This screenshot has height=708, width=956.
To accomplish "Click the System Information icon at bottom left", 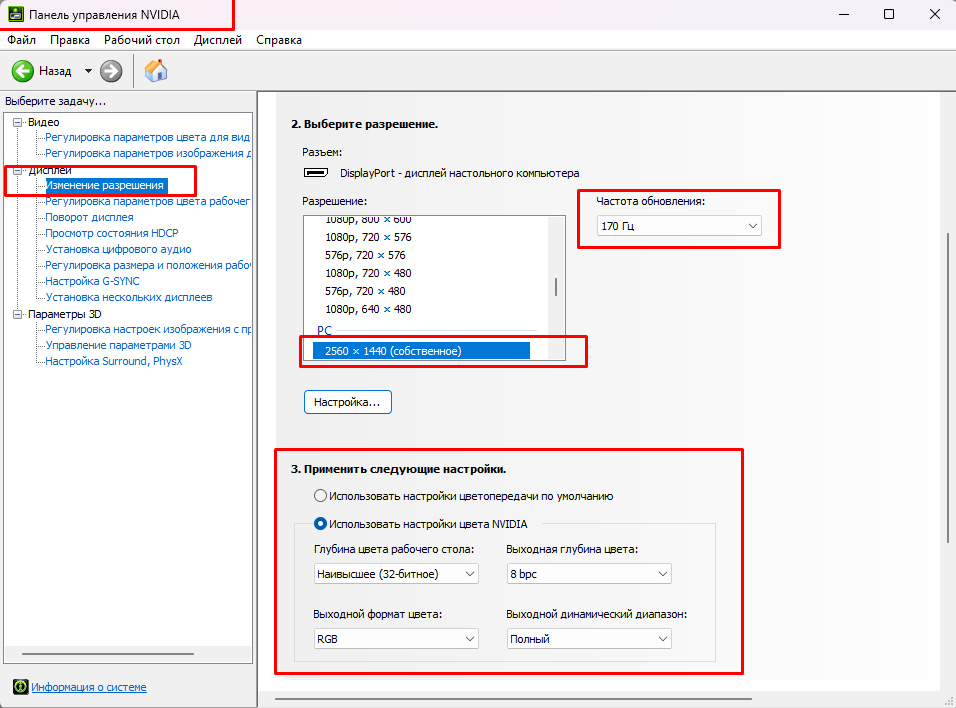I will (x=19, y=687).
